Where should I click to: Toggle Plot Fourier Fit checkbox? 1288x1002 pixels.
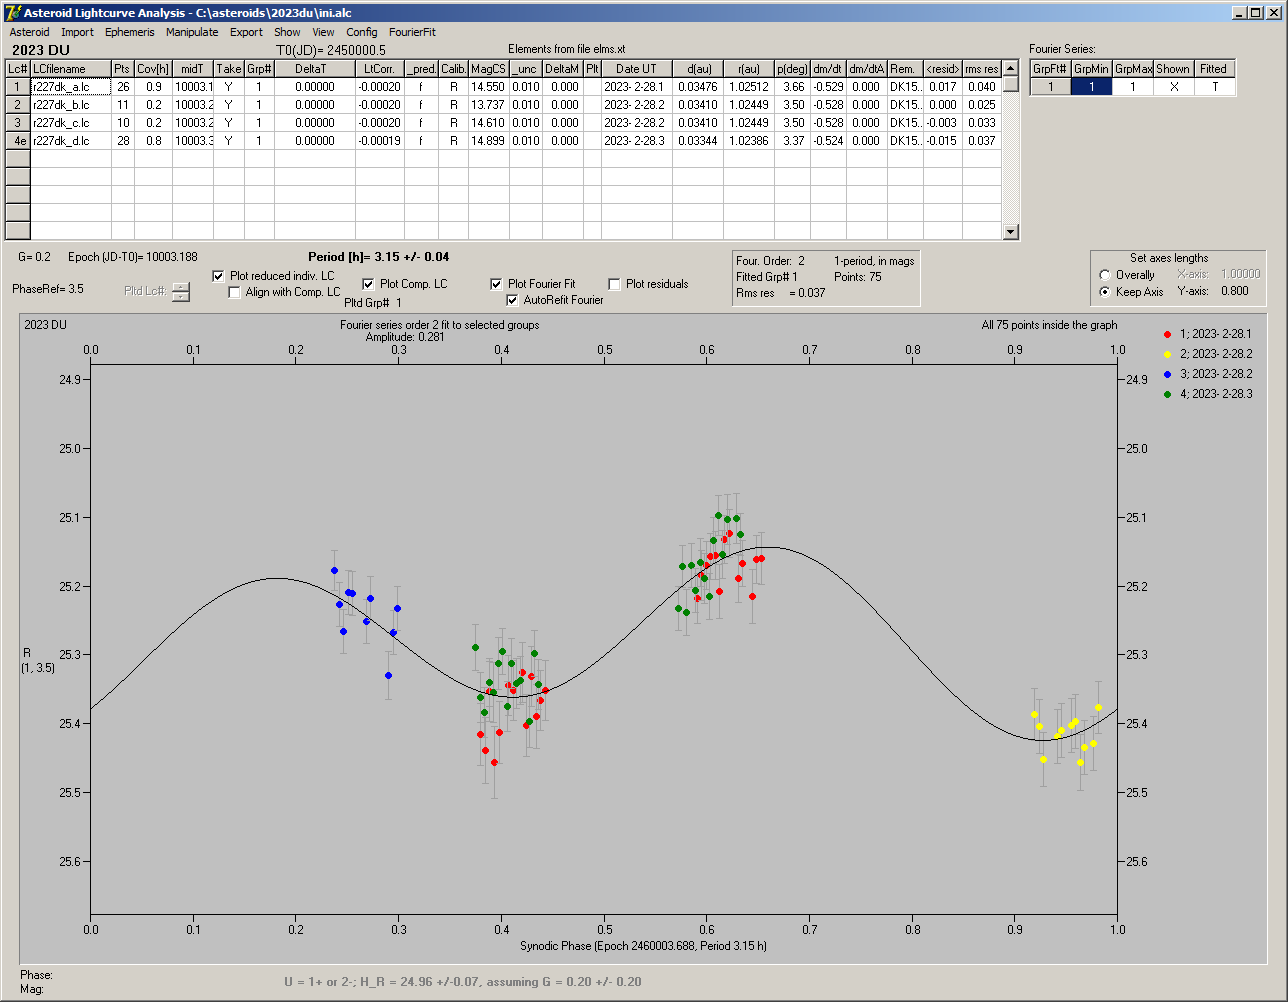click(x=496, y=284)
